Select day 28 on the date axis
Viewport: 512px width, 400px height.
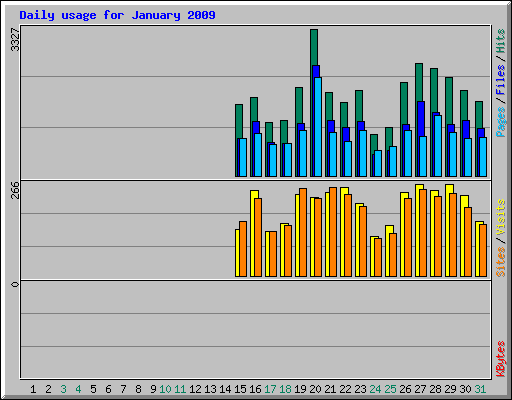(435, 389)
